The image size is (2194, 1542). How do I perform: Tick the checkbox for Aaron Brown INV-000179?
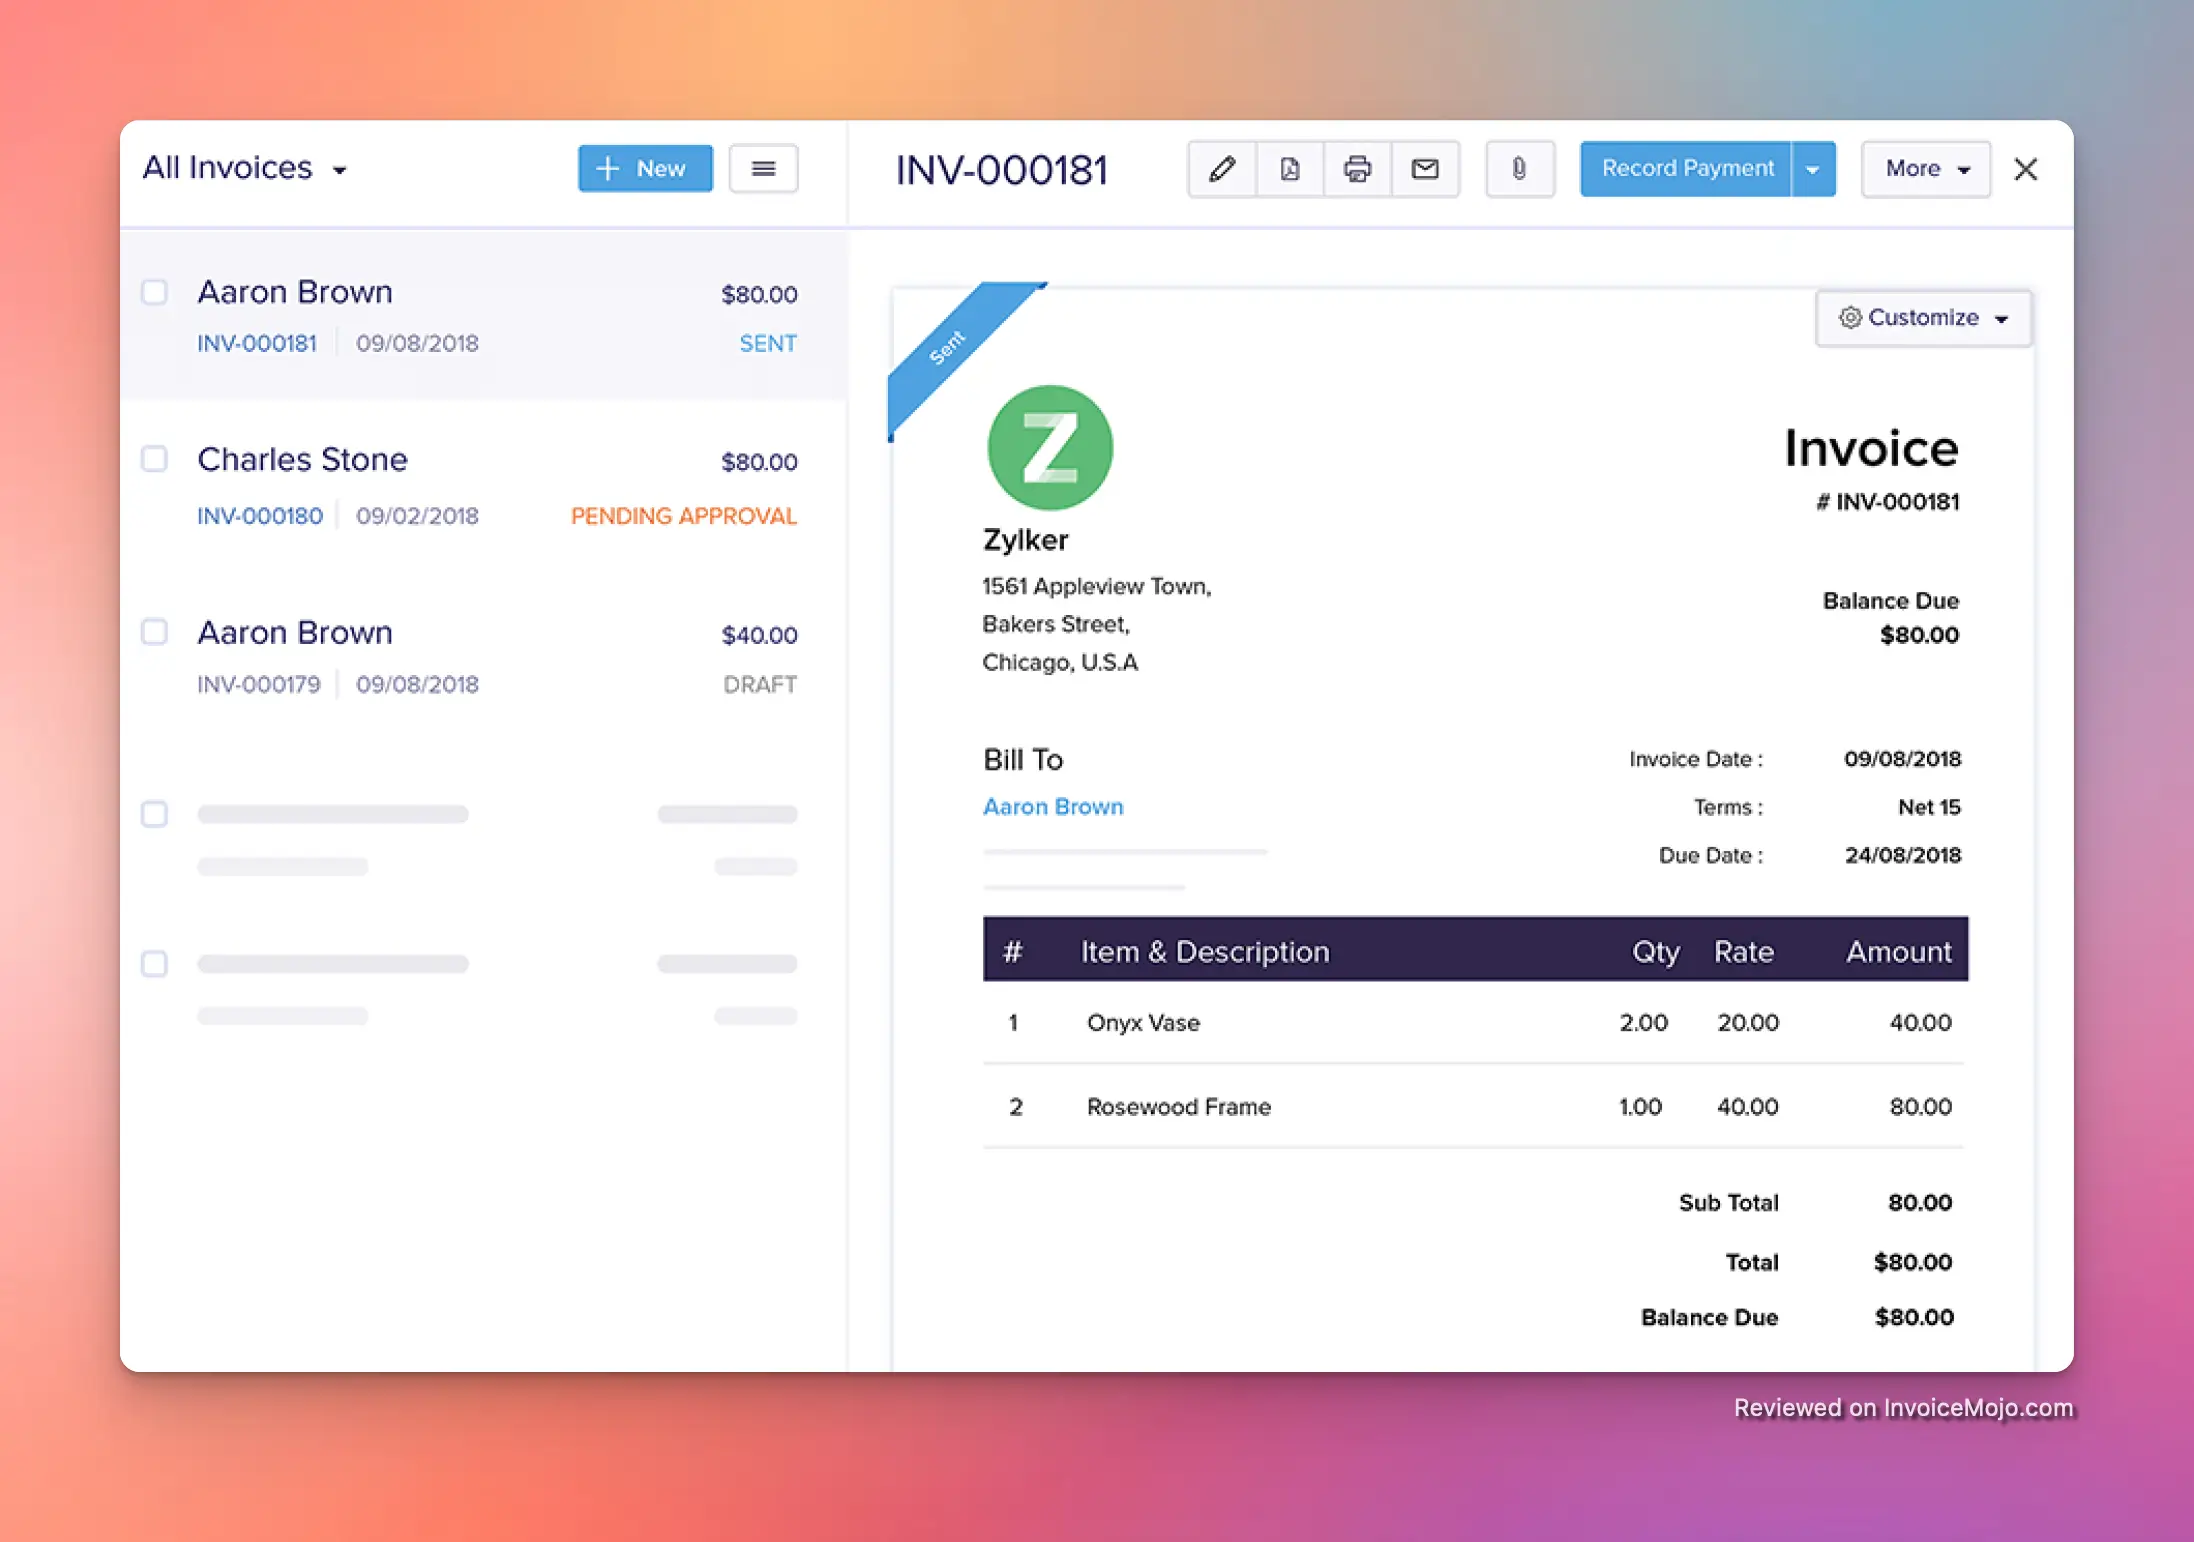coord(154,632)
